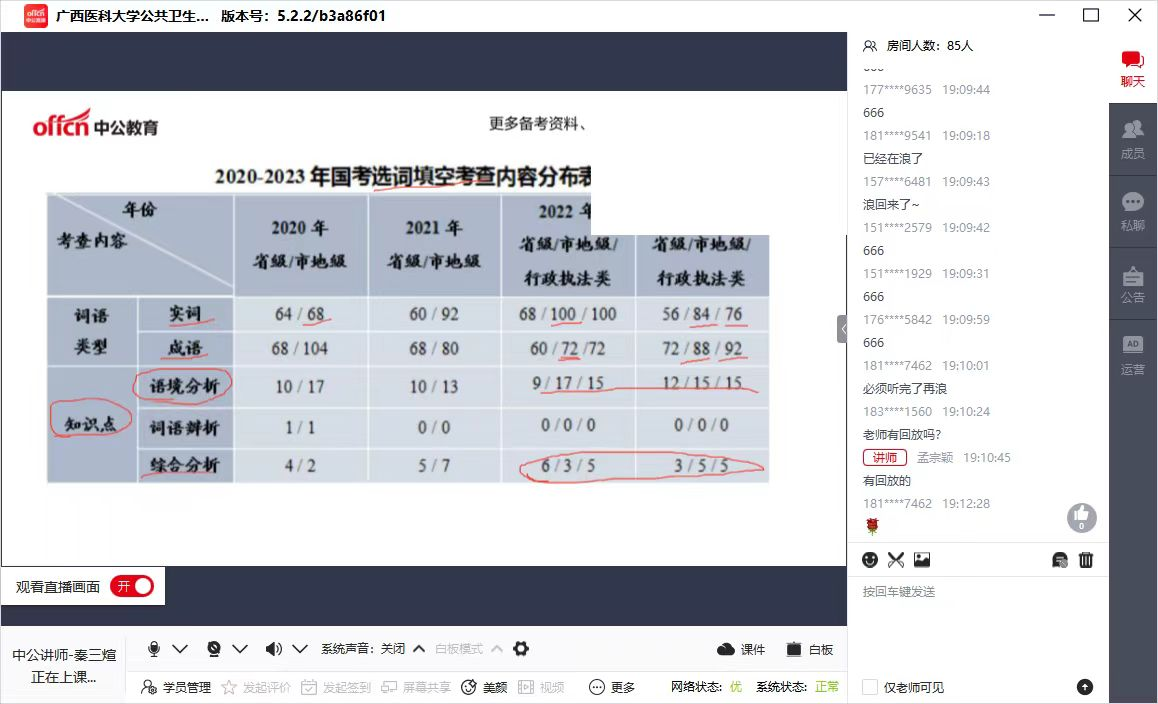Click the scissors screenshot icon
The width and height of the screenshot is (1158, 704).
tap(895, 560)
